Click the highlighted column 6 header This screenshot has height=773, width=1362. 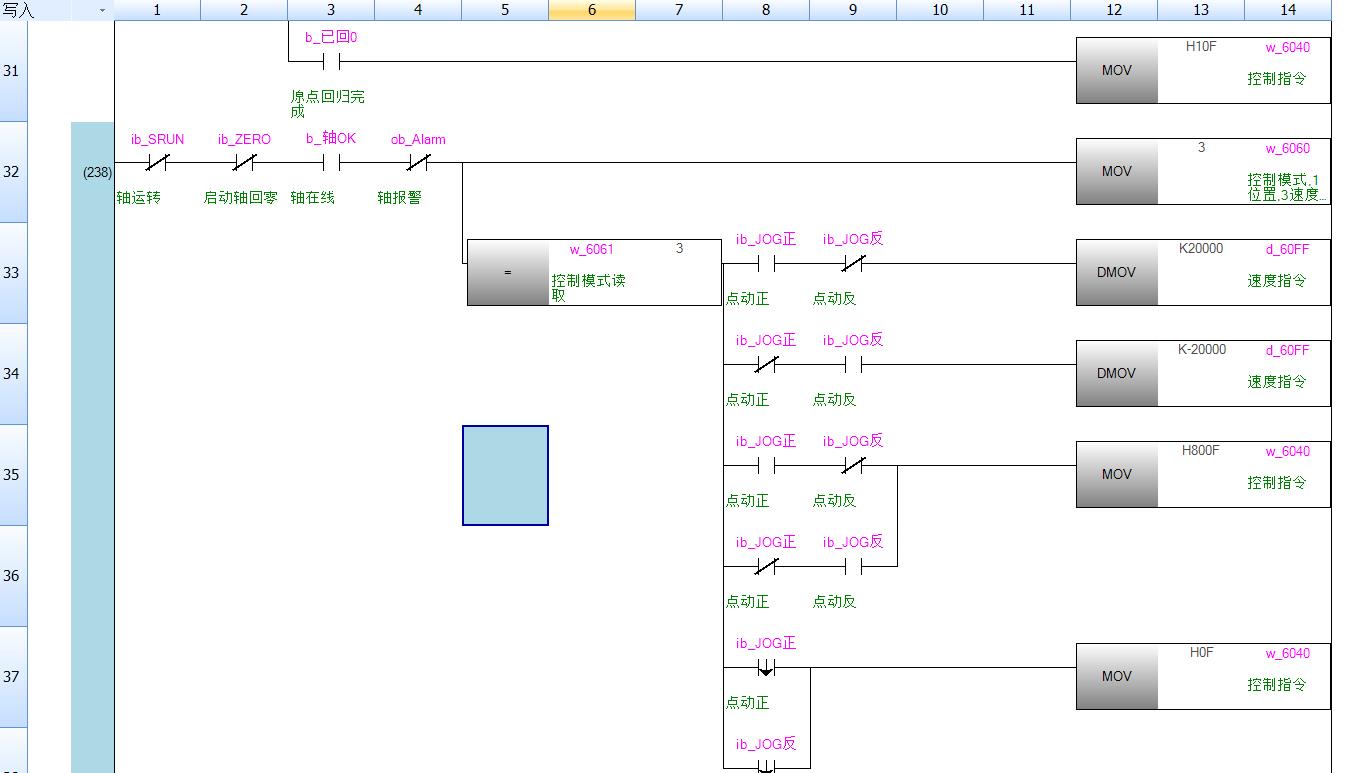592,10
